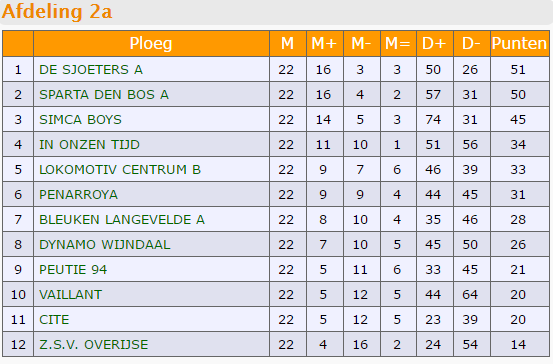This screenshot has width=553, height=364.
Task: Click the D- column header
Action: click(472, 44)
